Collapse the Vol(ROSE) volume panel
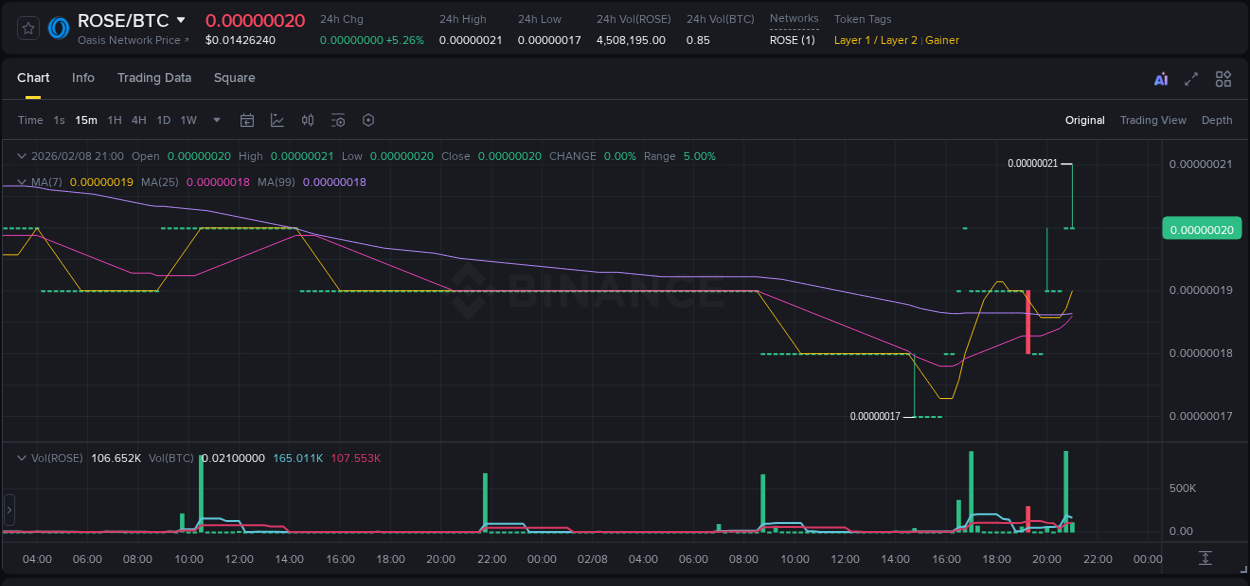This screenshot has height=586, width=1250. (22, 457)
